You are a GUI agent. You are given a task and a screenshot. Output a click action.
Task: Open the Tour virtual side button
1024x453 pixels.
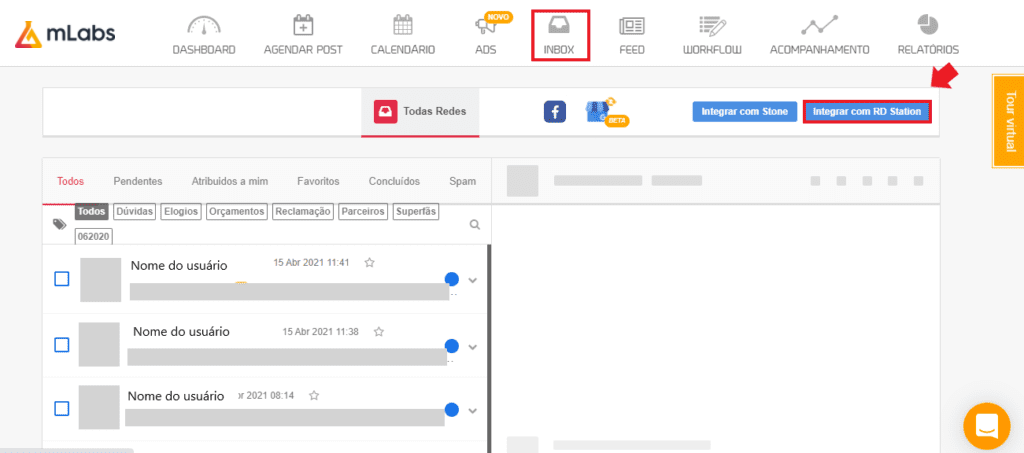pyautogui.click(x=1010, y=121)
